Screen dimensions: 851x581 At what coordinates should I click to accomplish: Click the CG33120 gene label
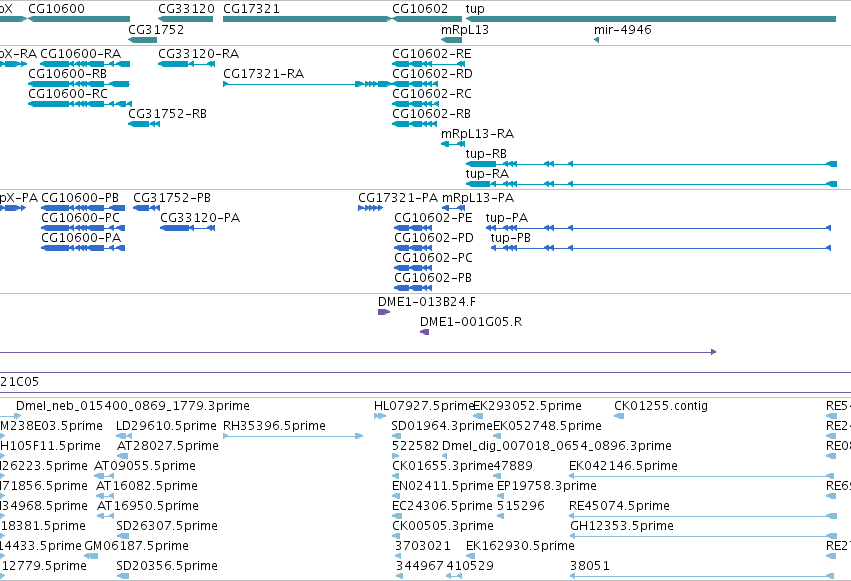coord(186,9)
